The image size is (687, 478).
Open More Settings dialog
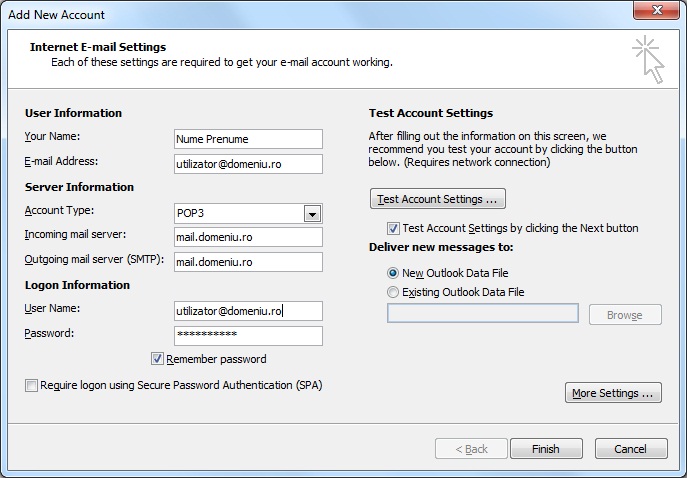(x=613, y=393)
